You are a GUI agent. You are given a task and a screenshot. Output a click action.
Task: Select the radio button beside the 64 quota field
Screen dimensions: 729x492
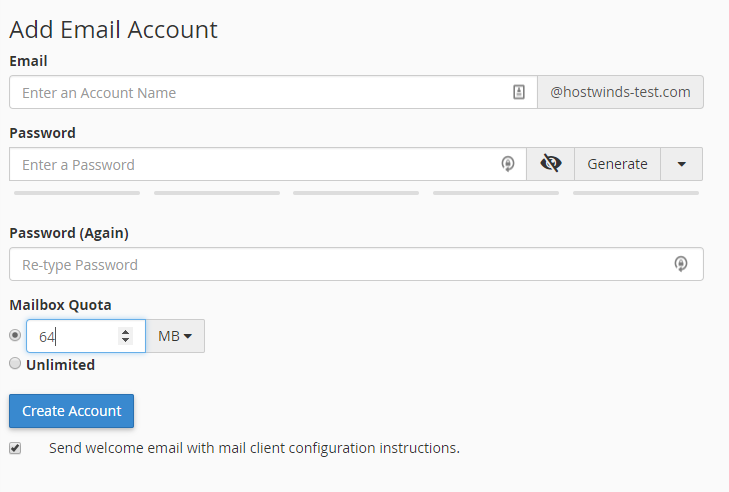(x=15, y=335)
